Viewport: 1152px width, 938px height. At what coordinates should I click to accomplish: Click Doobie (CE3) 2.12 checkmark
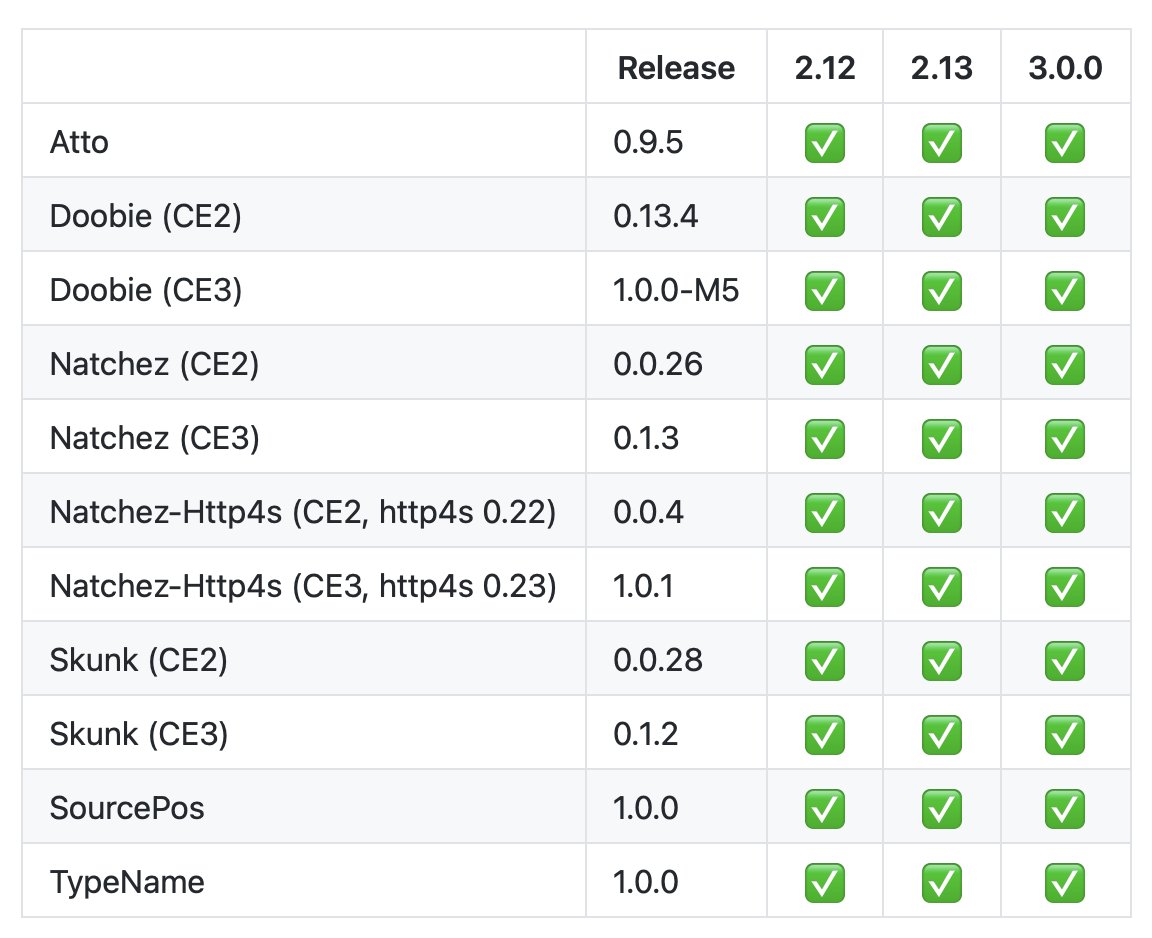[824, 291]
